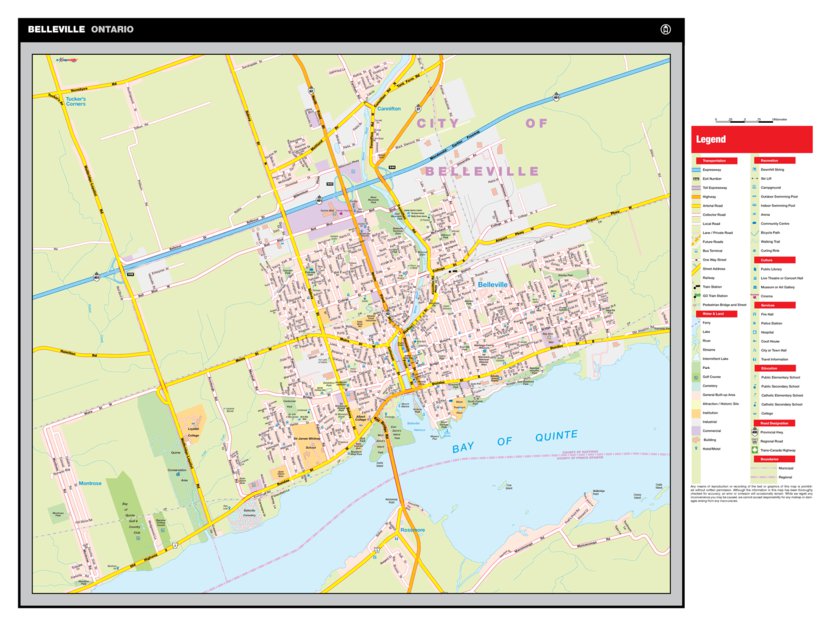Click the blue Expressway color sample
The image size is (829, 626).
tap(698, 169)
